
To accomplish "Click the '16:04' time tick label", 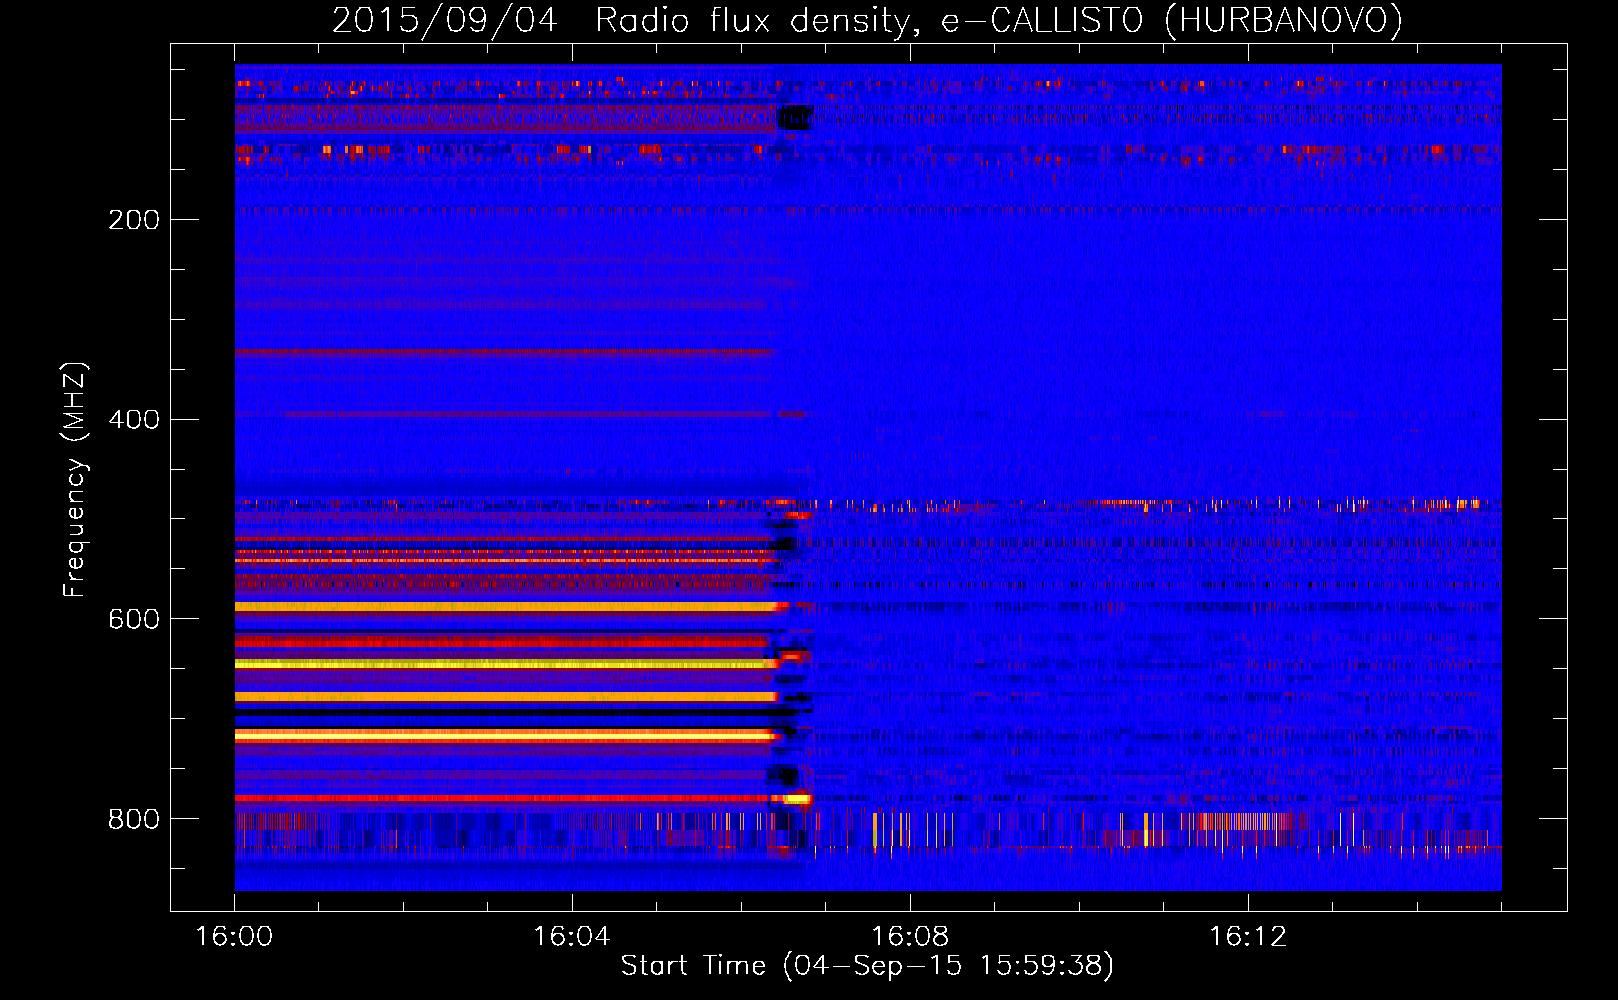I will [x=572, y=937].
